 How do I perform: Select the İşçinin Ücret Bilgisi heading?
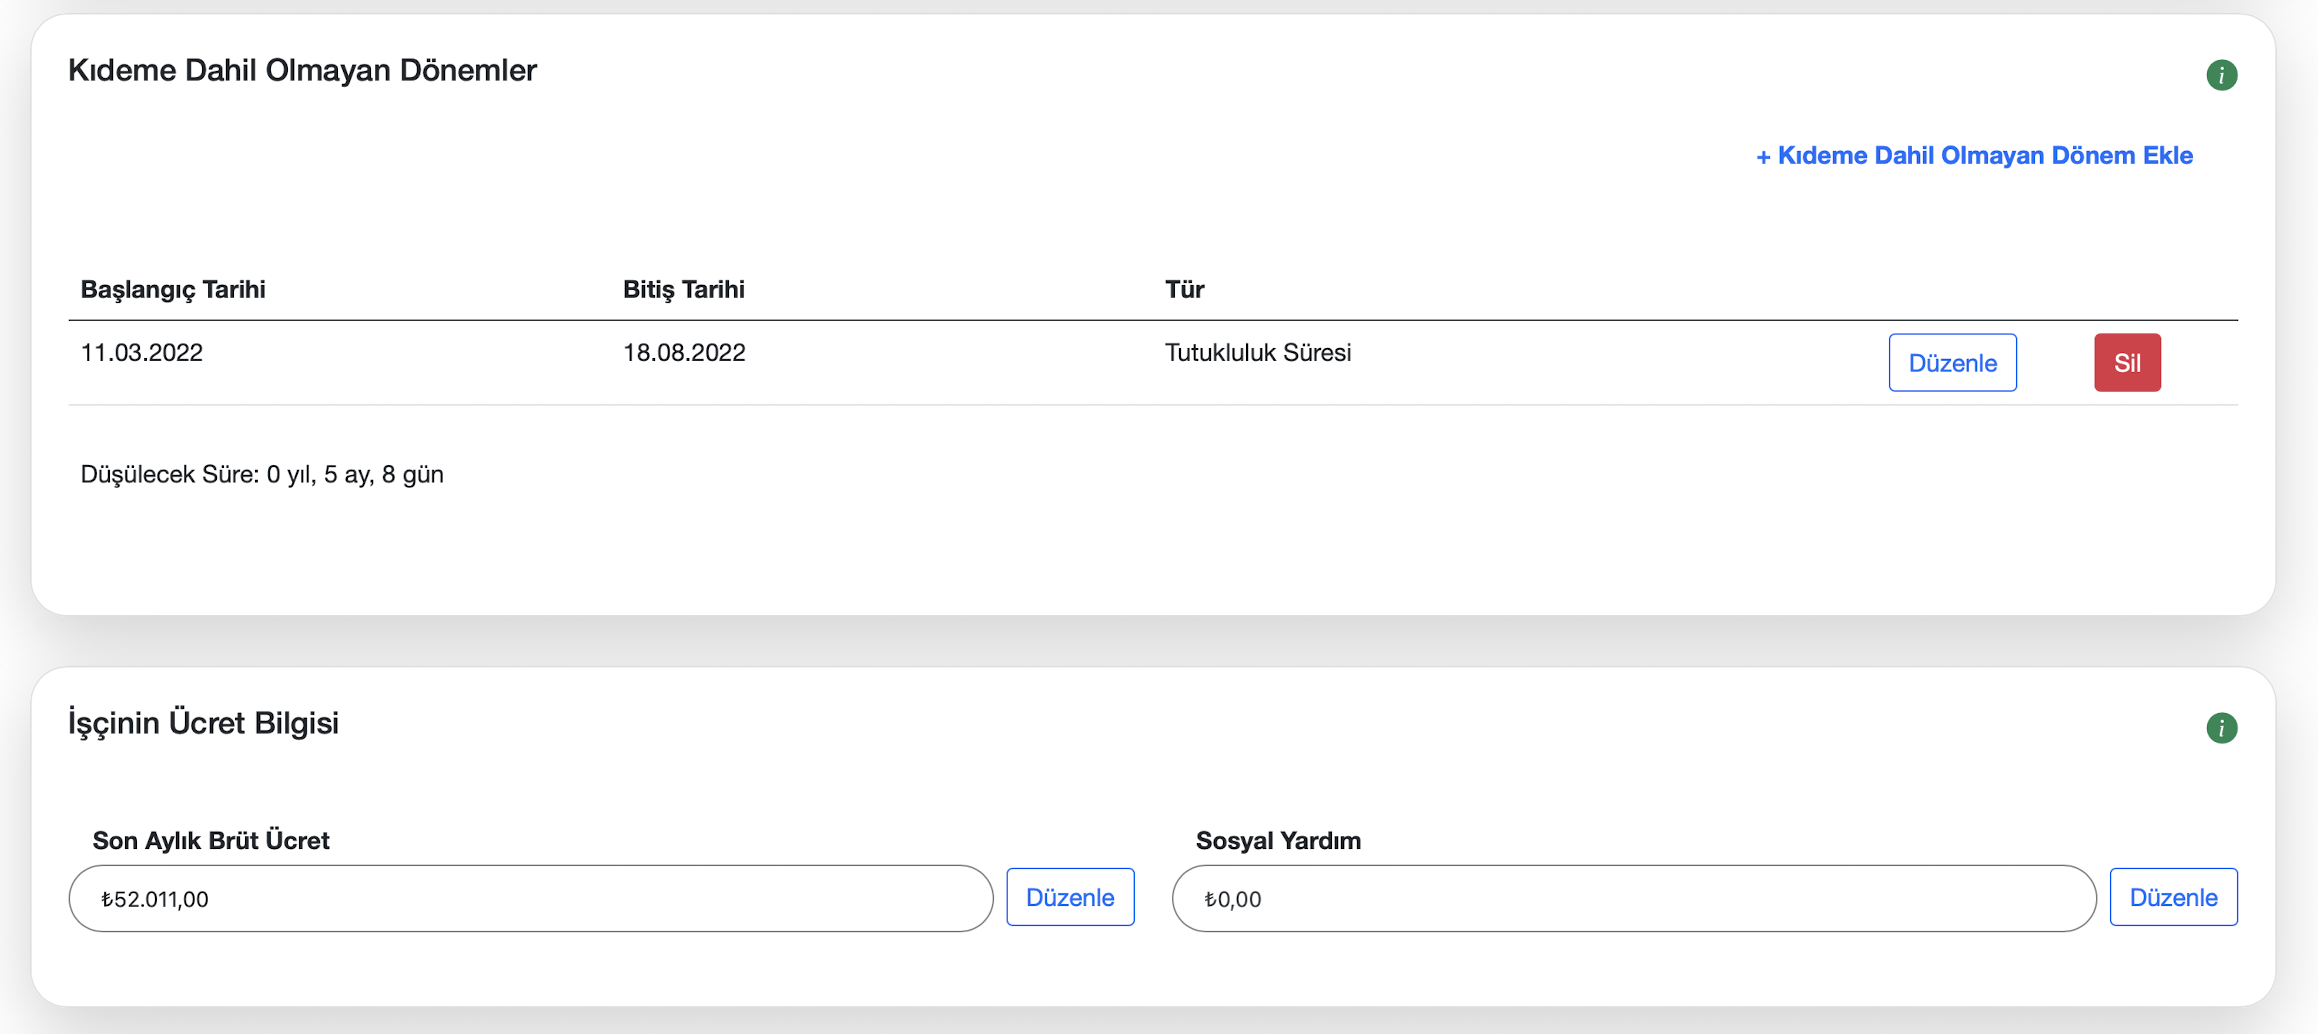203,723
